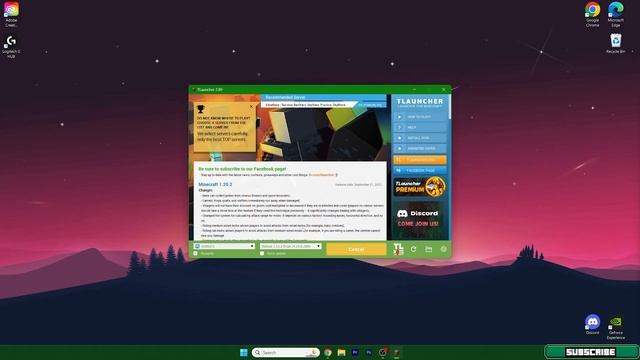
Task: Open the Facebook link in news text
Action: coord(322,175)
